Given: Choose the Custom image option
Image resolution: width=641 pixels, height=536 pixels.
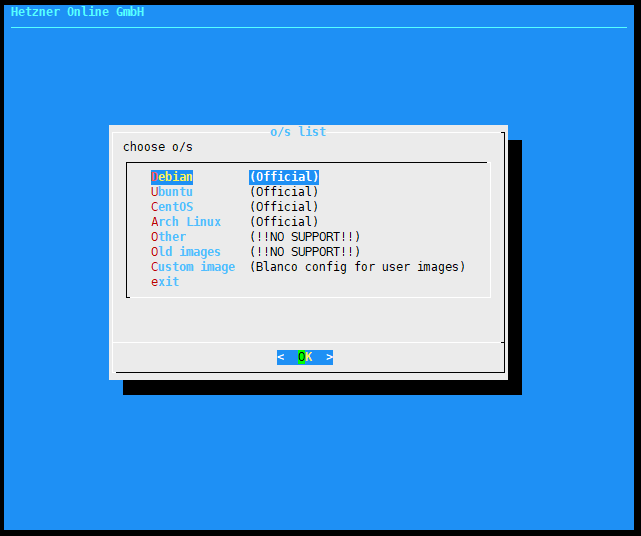Looking at the screenshot, I should coord(193,267).
